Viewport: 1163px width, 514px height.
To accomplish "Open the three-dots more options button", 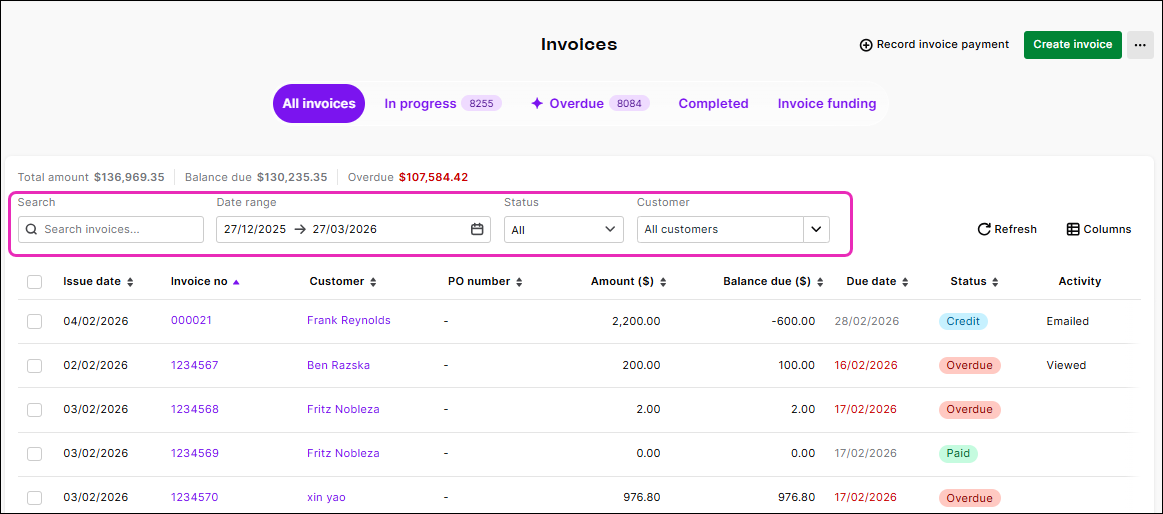I will 1141,45.
